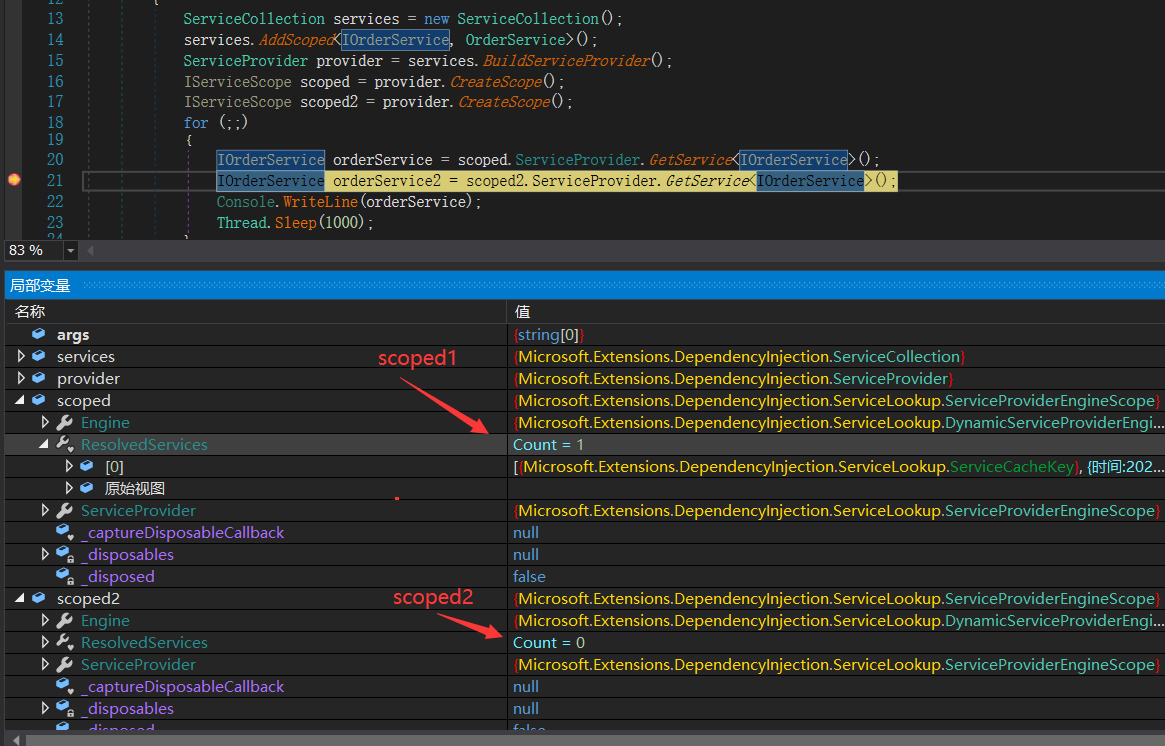Open the 83 % zoom dropdown
Image resolution: width=1165 pixels, height=746 pixels.
click(x=70, y=250)
